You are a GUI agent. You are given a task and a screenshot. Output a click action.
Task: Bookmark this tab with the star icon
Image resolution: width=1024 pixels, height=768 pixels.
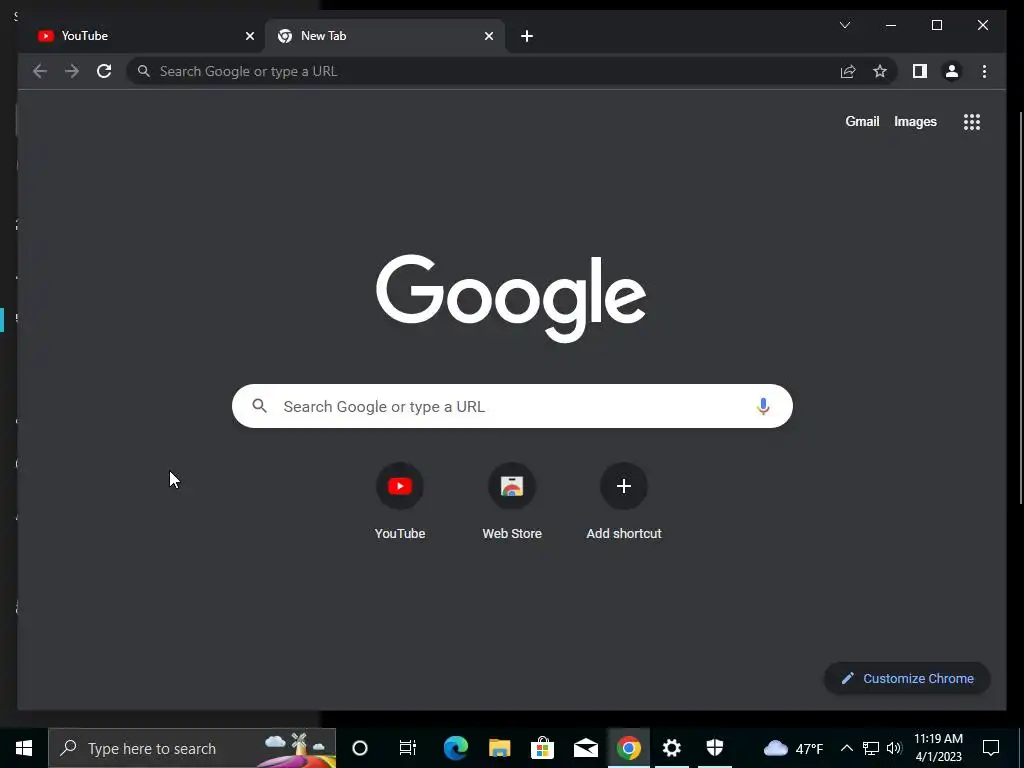880,71
